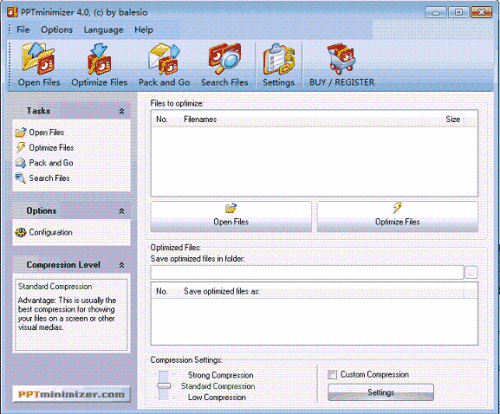The height and width of the screenshot is (414, 500).
Task: Open the Language menu
Action: tap(103, 30)
